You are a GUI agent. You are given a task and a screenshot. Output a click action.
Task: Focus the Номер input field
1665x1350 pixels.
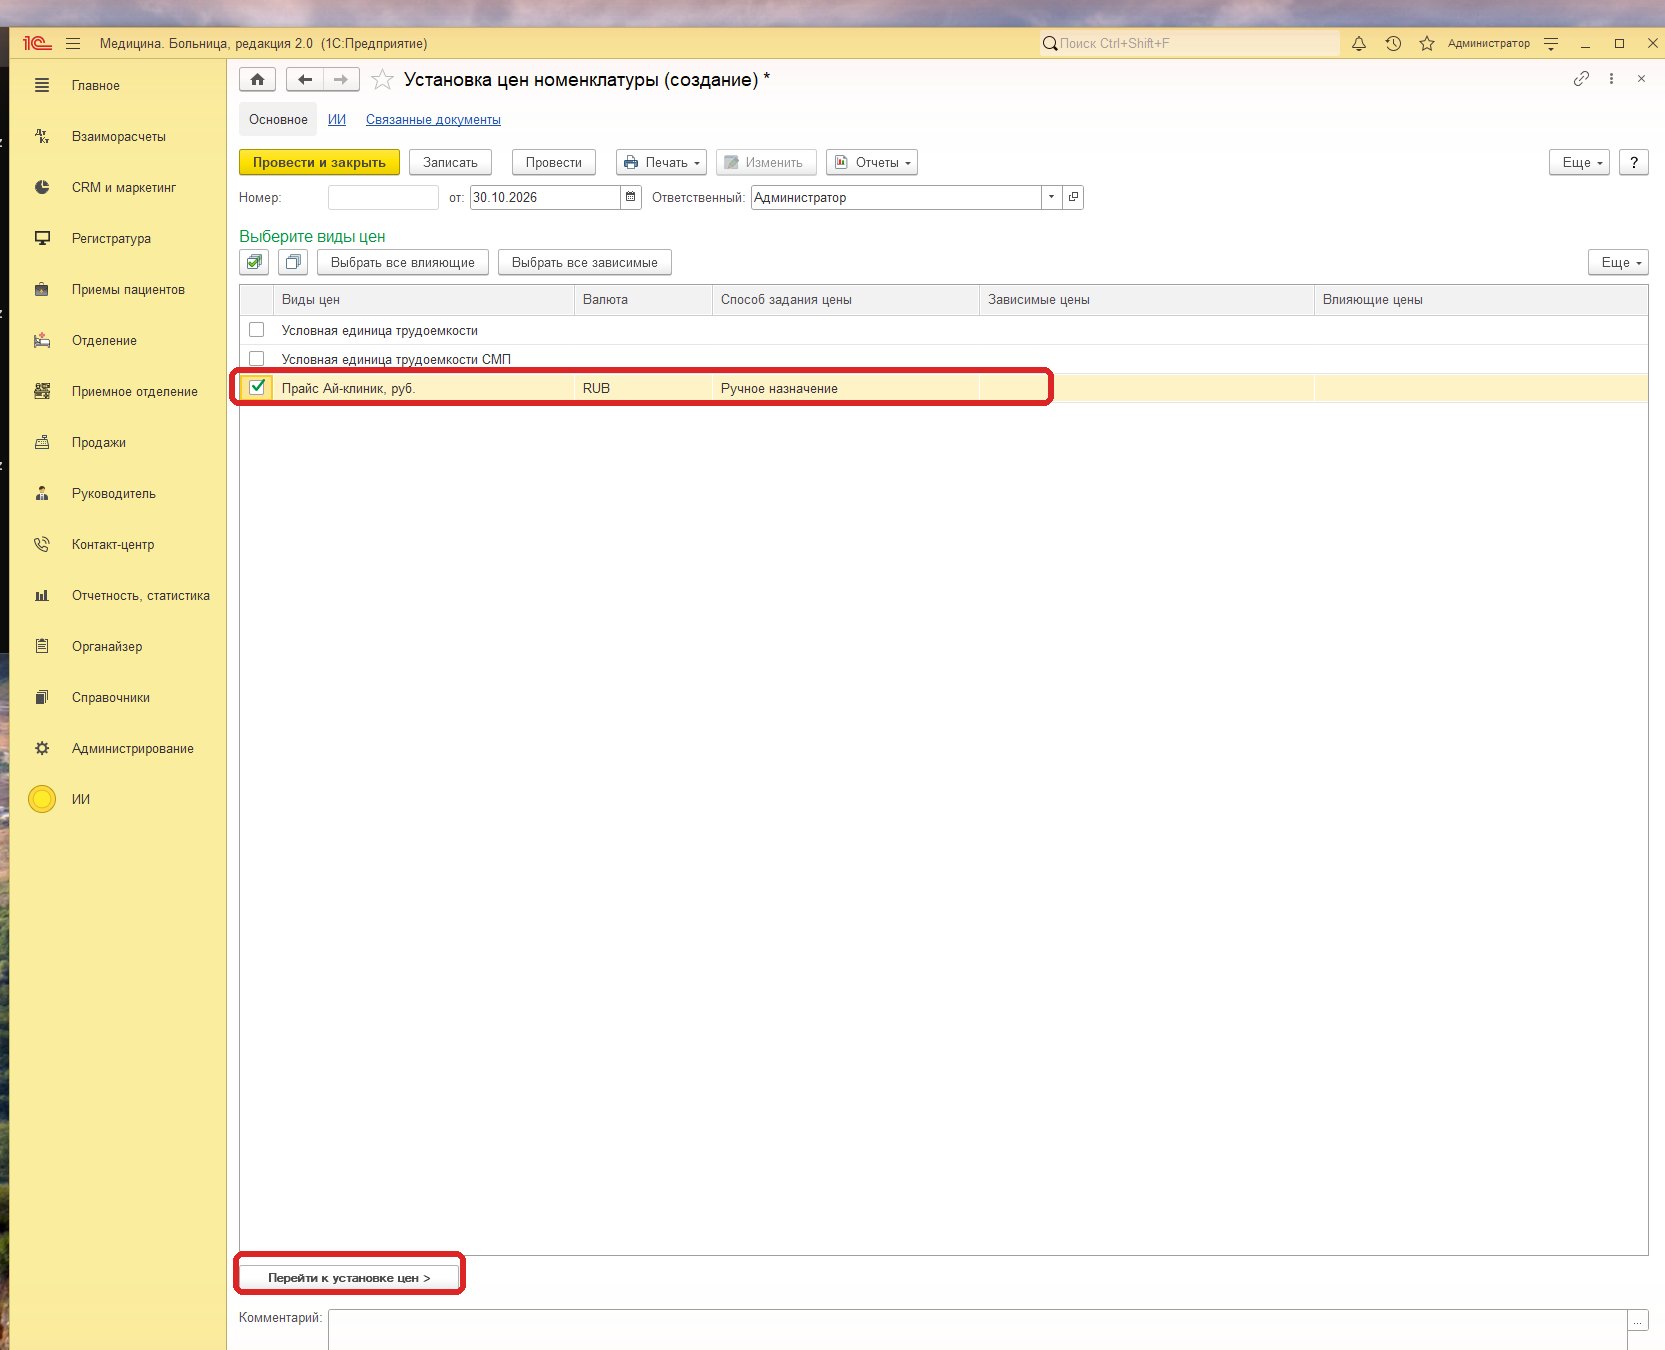tap(383, 197)
